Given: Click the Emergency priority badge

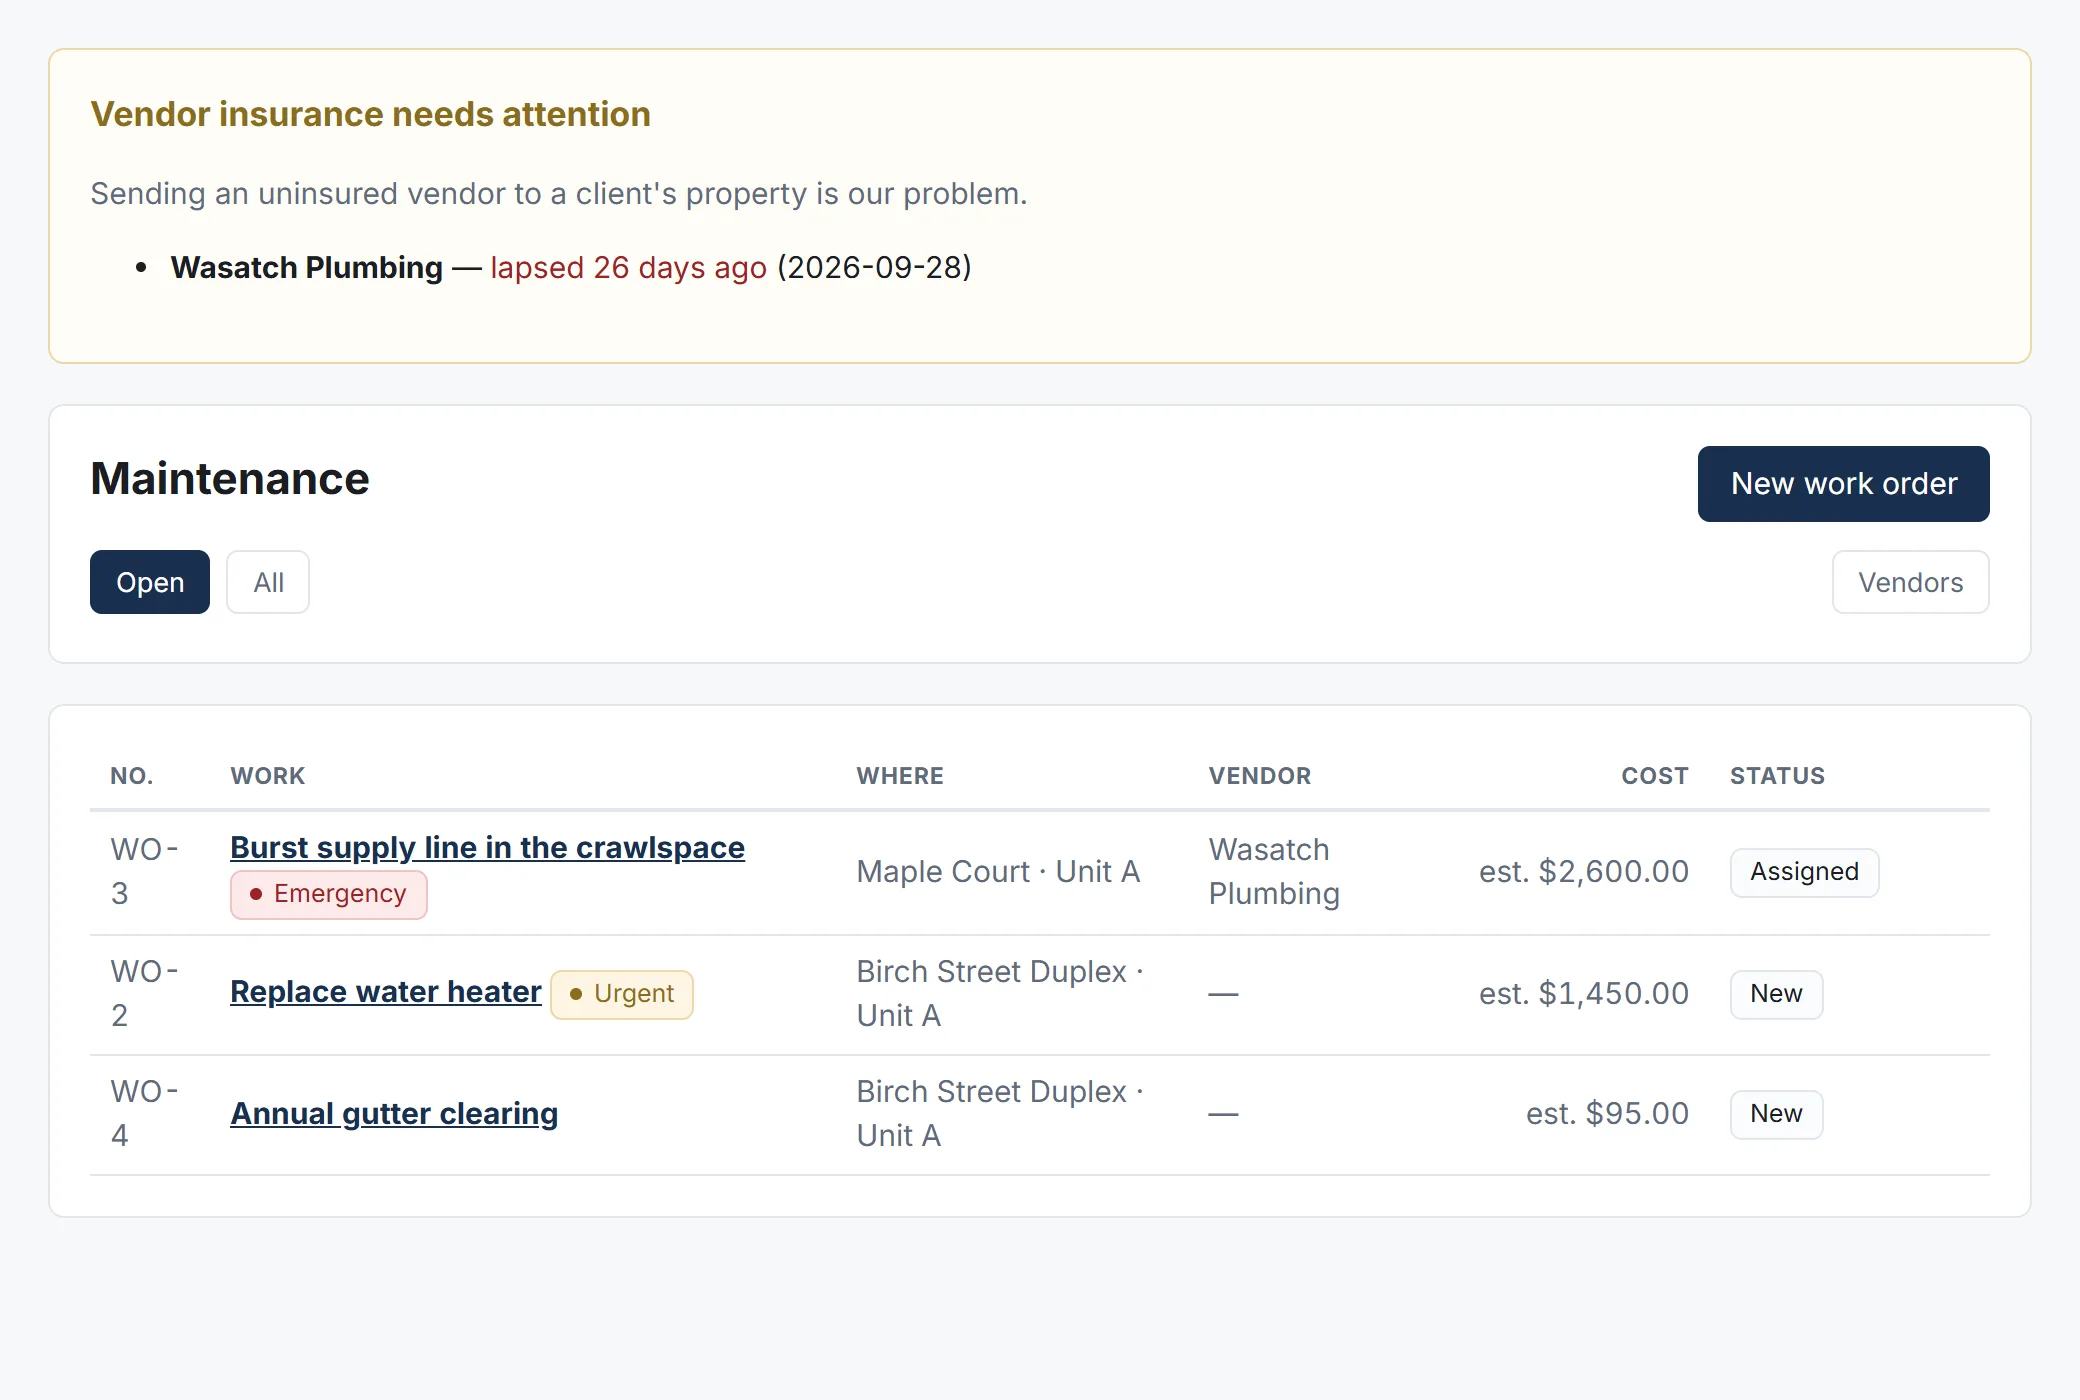Looking at the screenshot, I should point(329,894).
